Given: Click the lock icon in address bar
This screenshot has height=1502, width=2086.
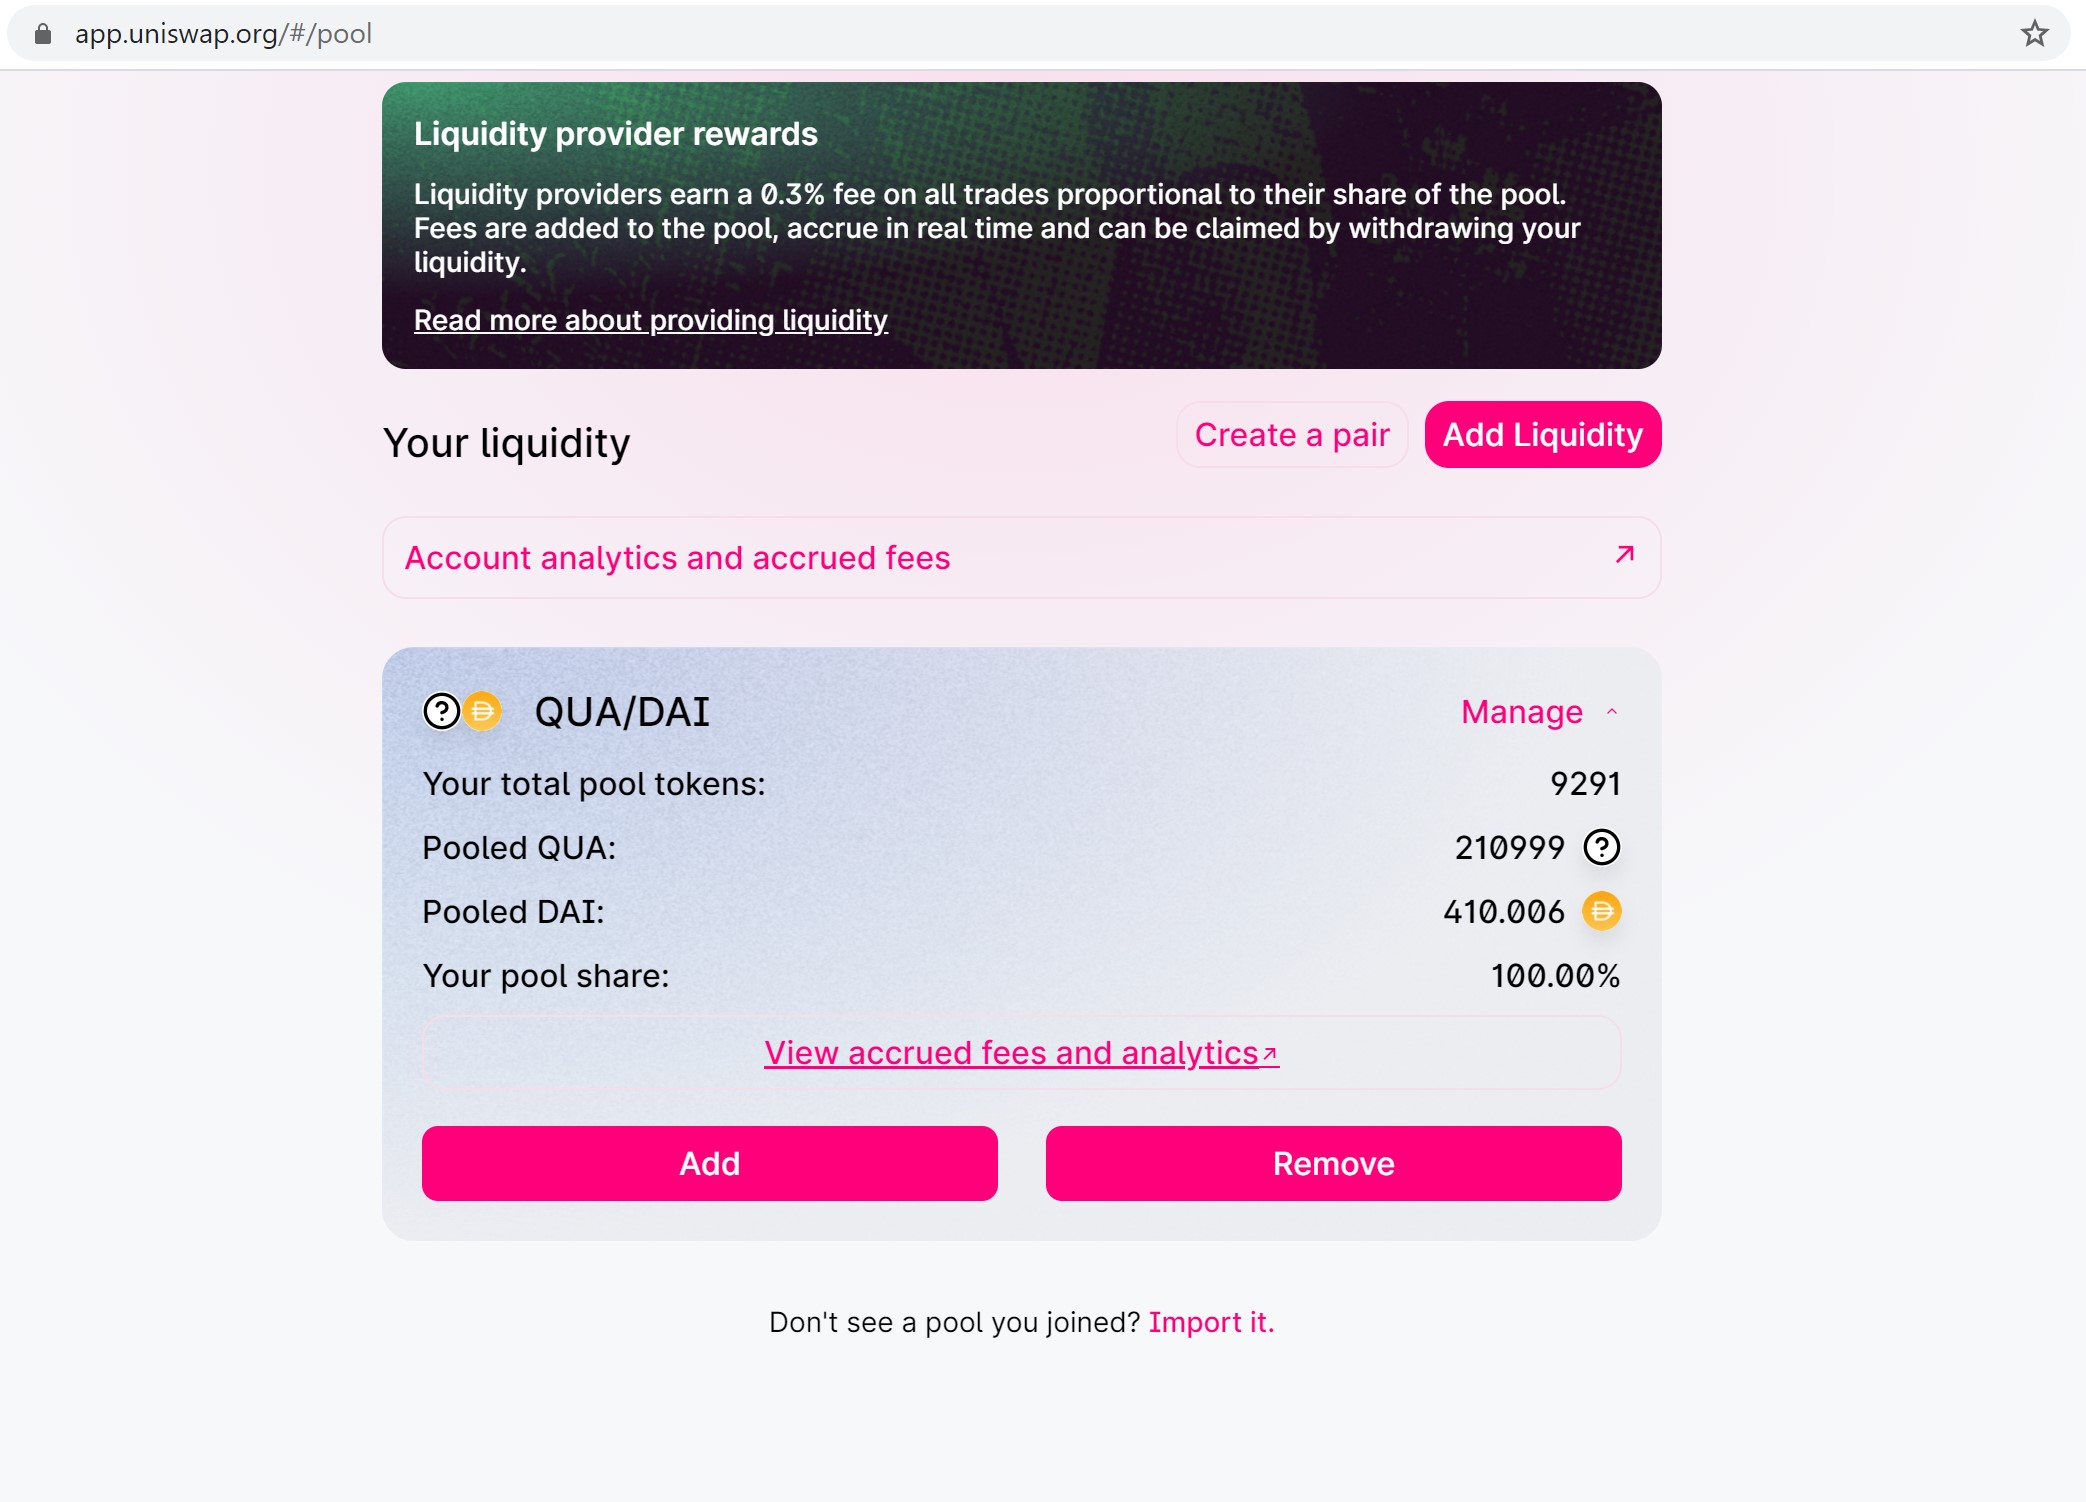Looking at the screenshot, I should pyautogui.click(x=43, y=34).
